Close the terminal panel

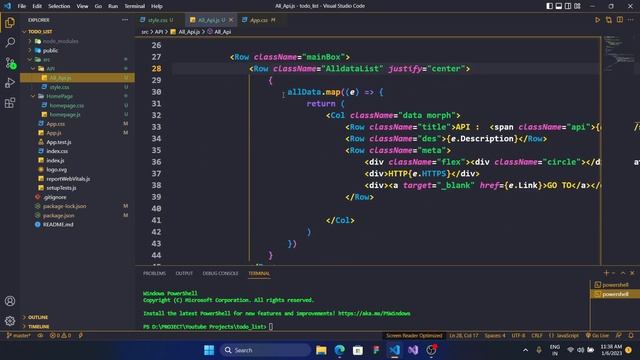click(x=632, y=273)
